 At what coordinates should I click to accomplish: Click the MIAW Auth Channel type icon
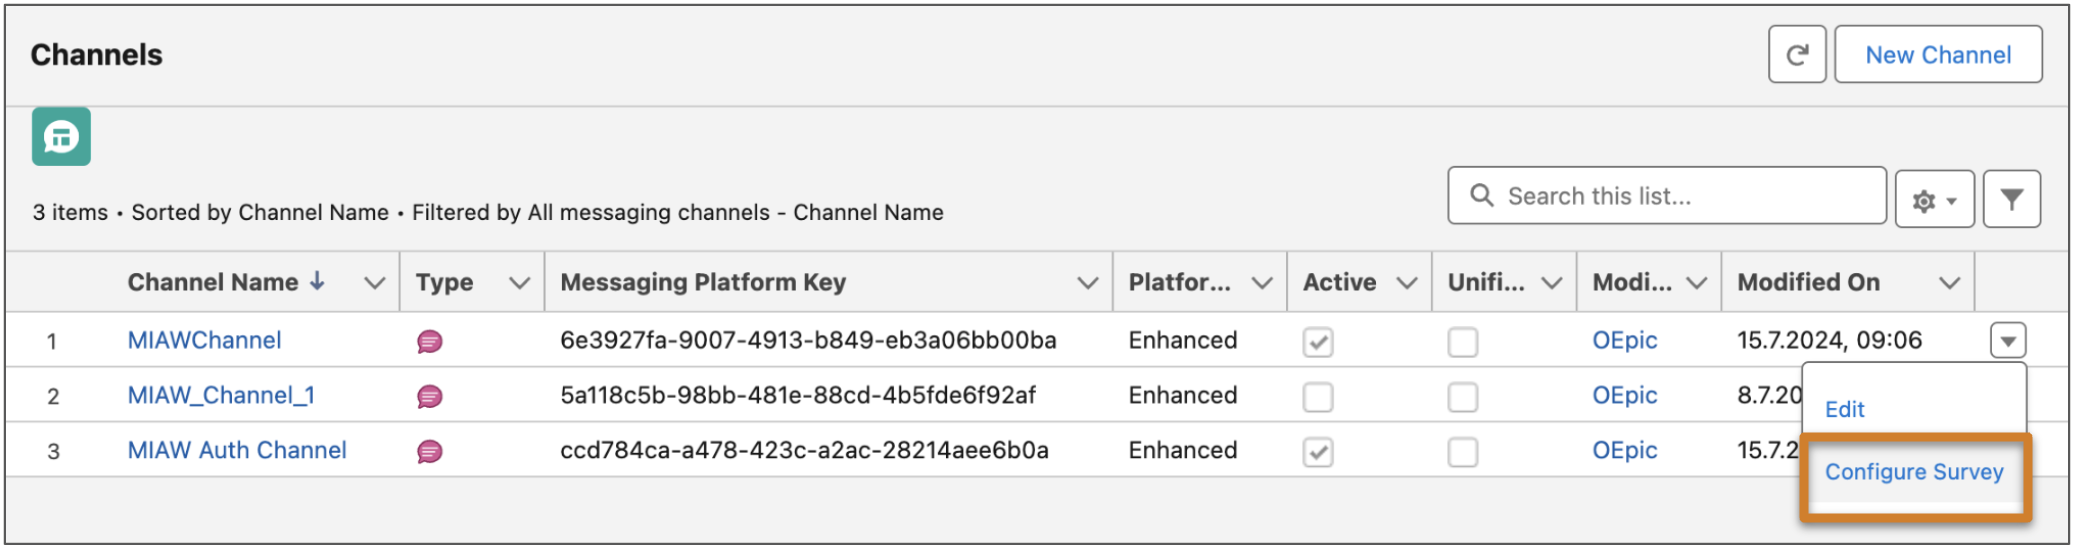430,452
